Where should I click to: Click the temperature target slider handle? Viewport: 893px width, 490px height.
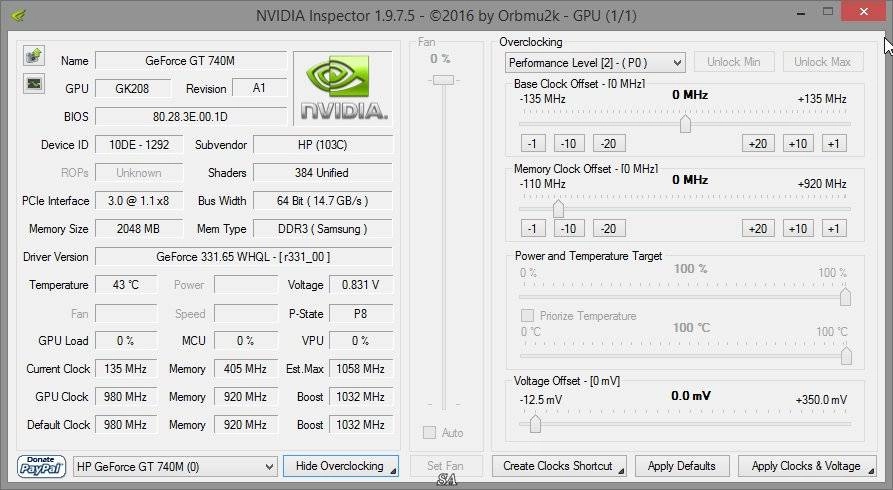pyautogui.click(x=846, y=356)
